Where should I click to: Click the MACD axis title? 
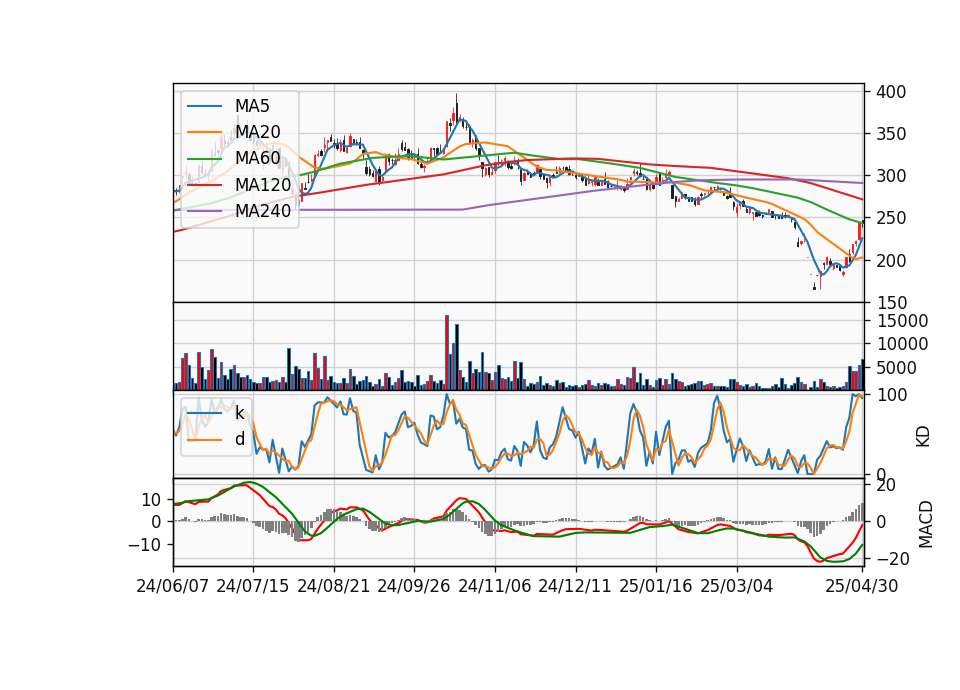click(x=926, y=524)
